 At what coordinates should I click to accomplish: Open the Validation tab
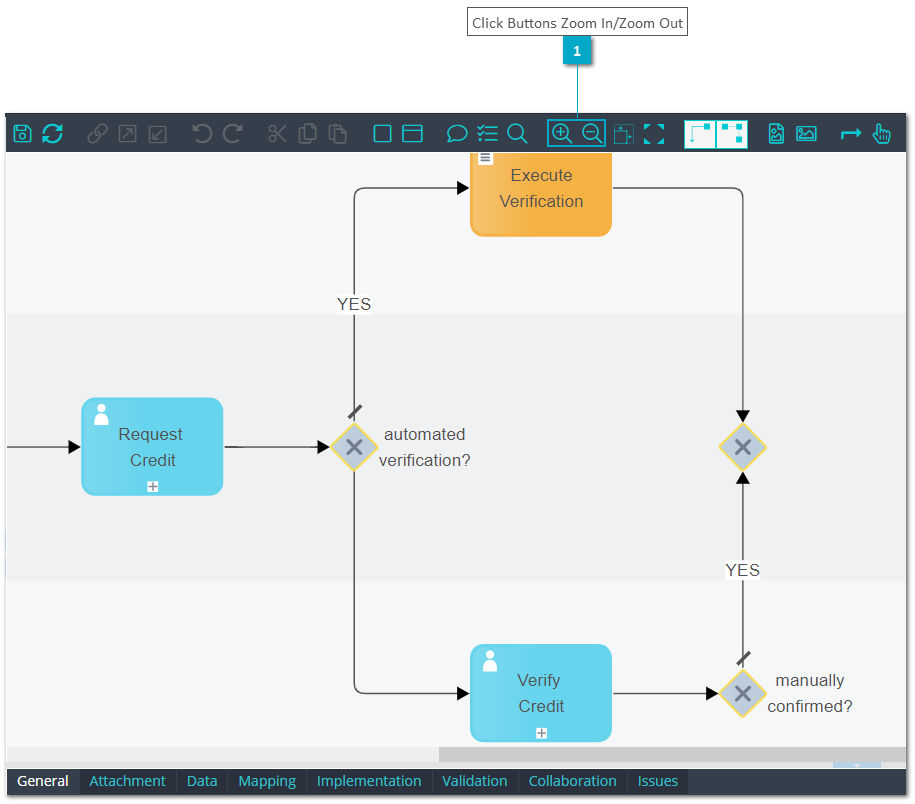click(x=474, y=781)
